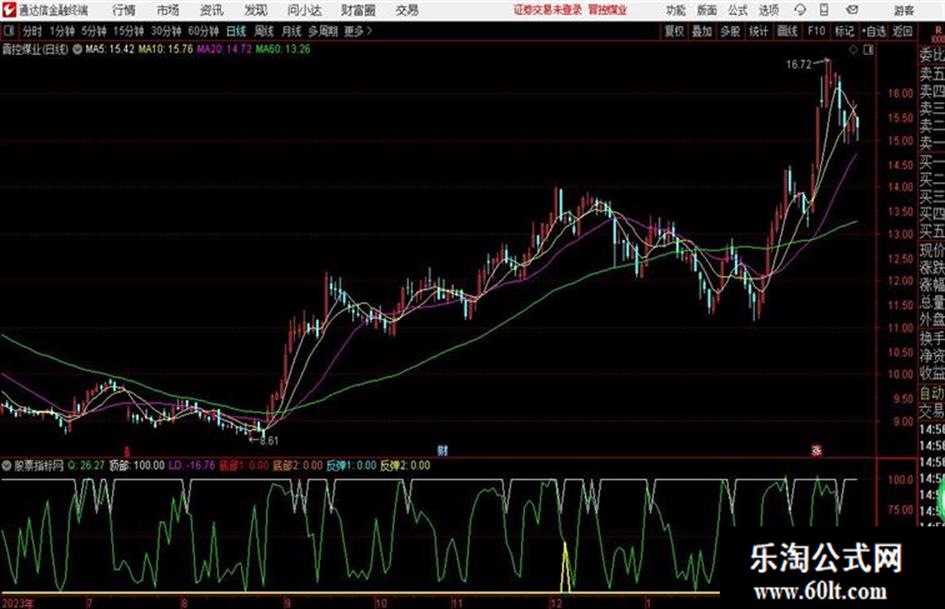Click the 多股 multi-stock button
Image resolution: width=945 pixels, height=609 pixels.
[x=730, y=31]
